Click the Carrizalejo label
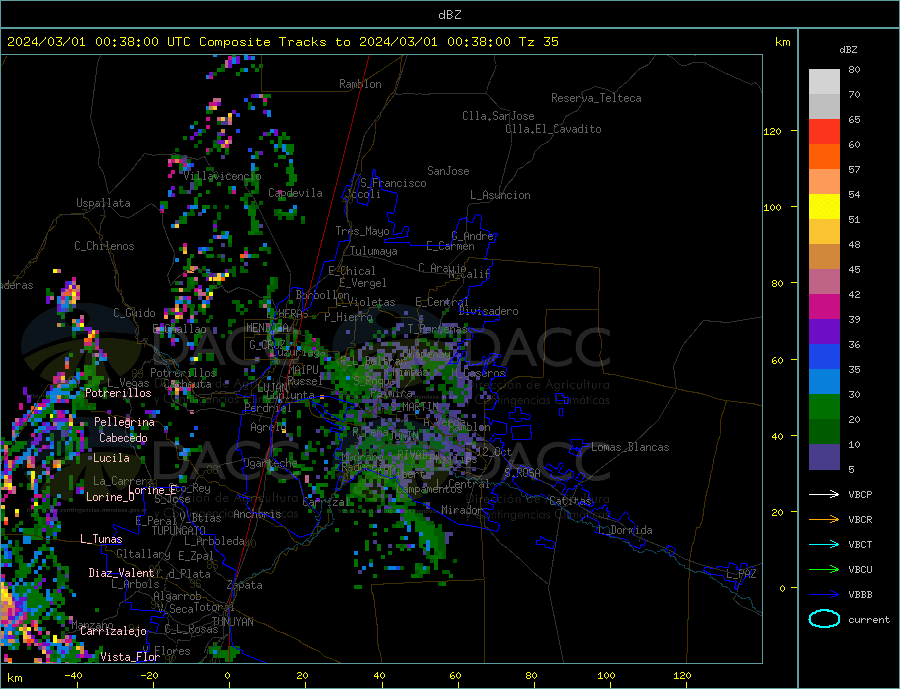The image size is (900, 689). tap(113, 631)
